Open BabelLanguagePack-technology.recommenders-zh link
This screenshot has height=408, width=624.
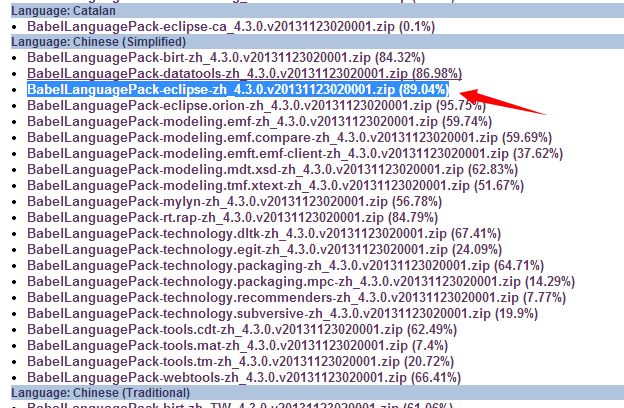click(296, 297)
